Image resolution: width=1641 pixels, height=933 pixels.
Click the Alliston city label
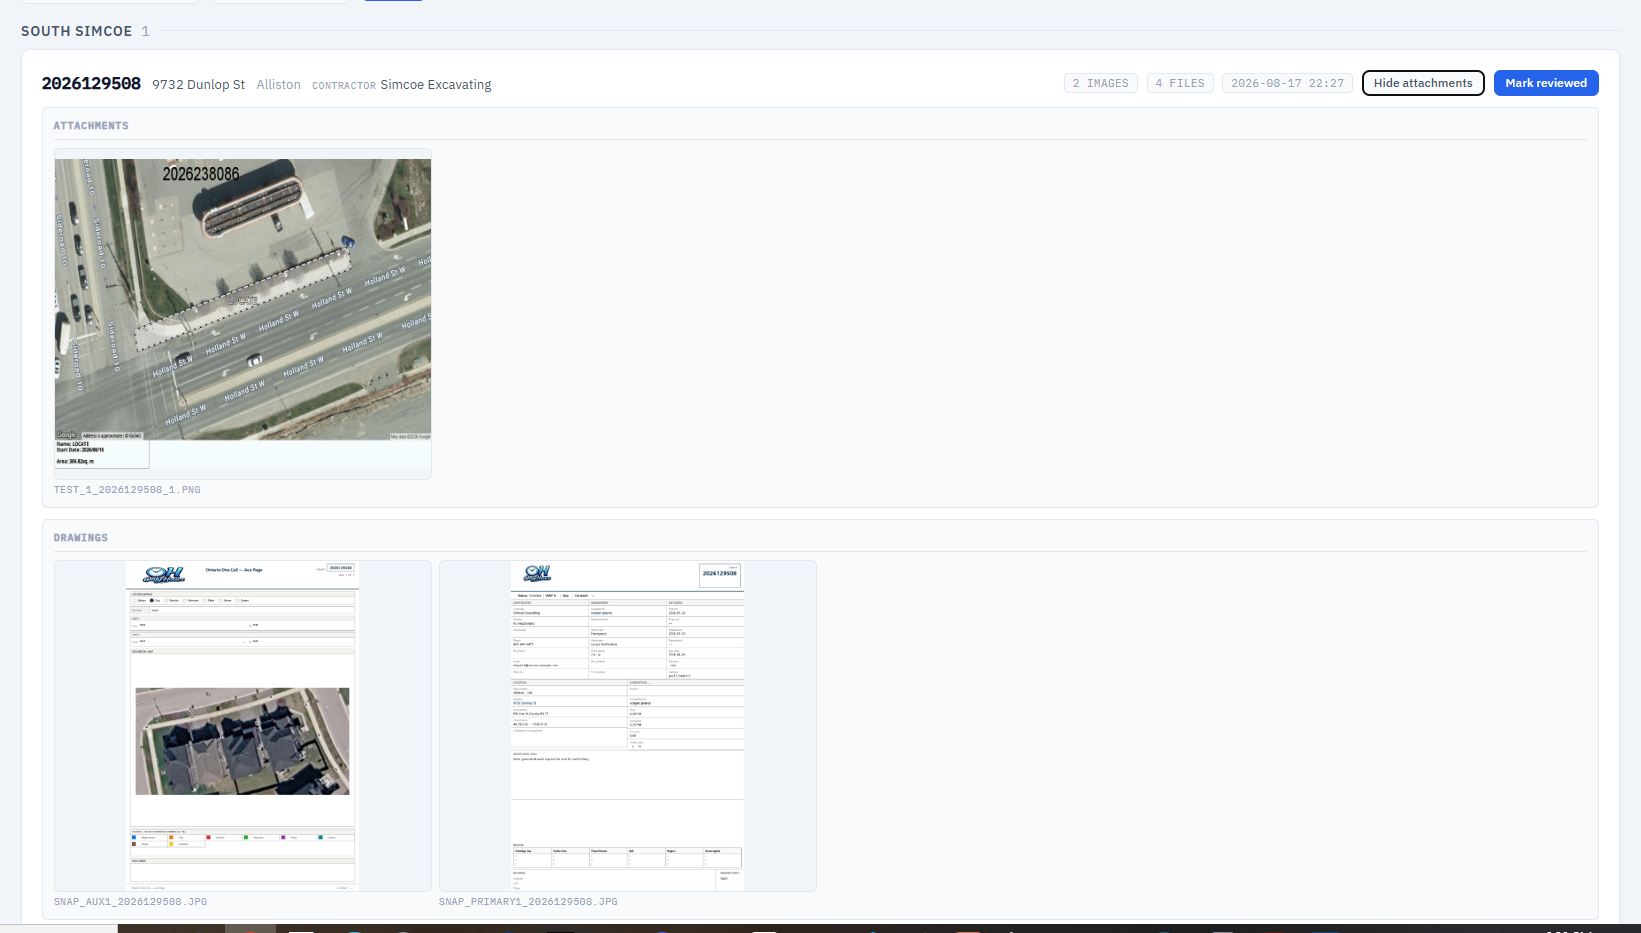point(278,85)
